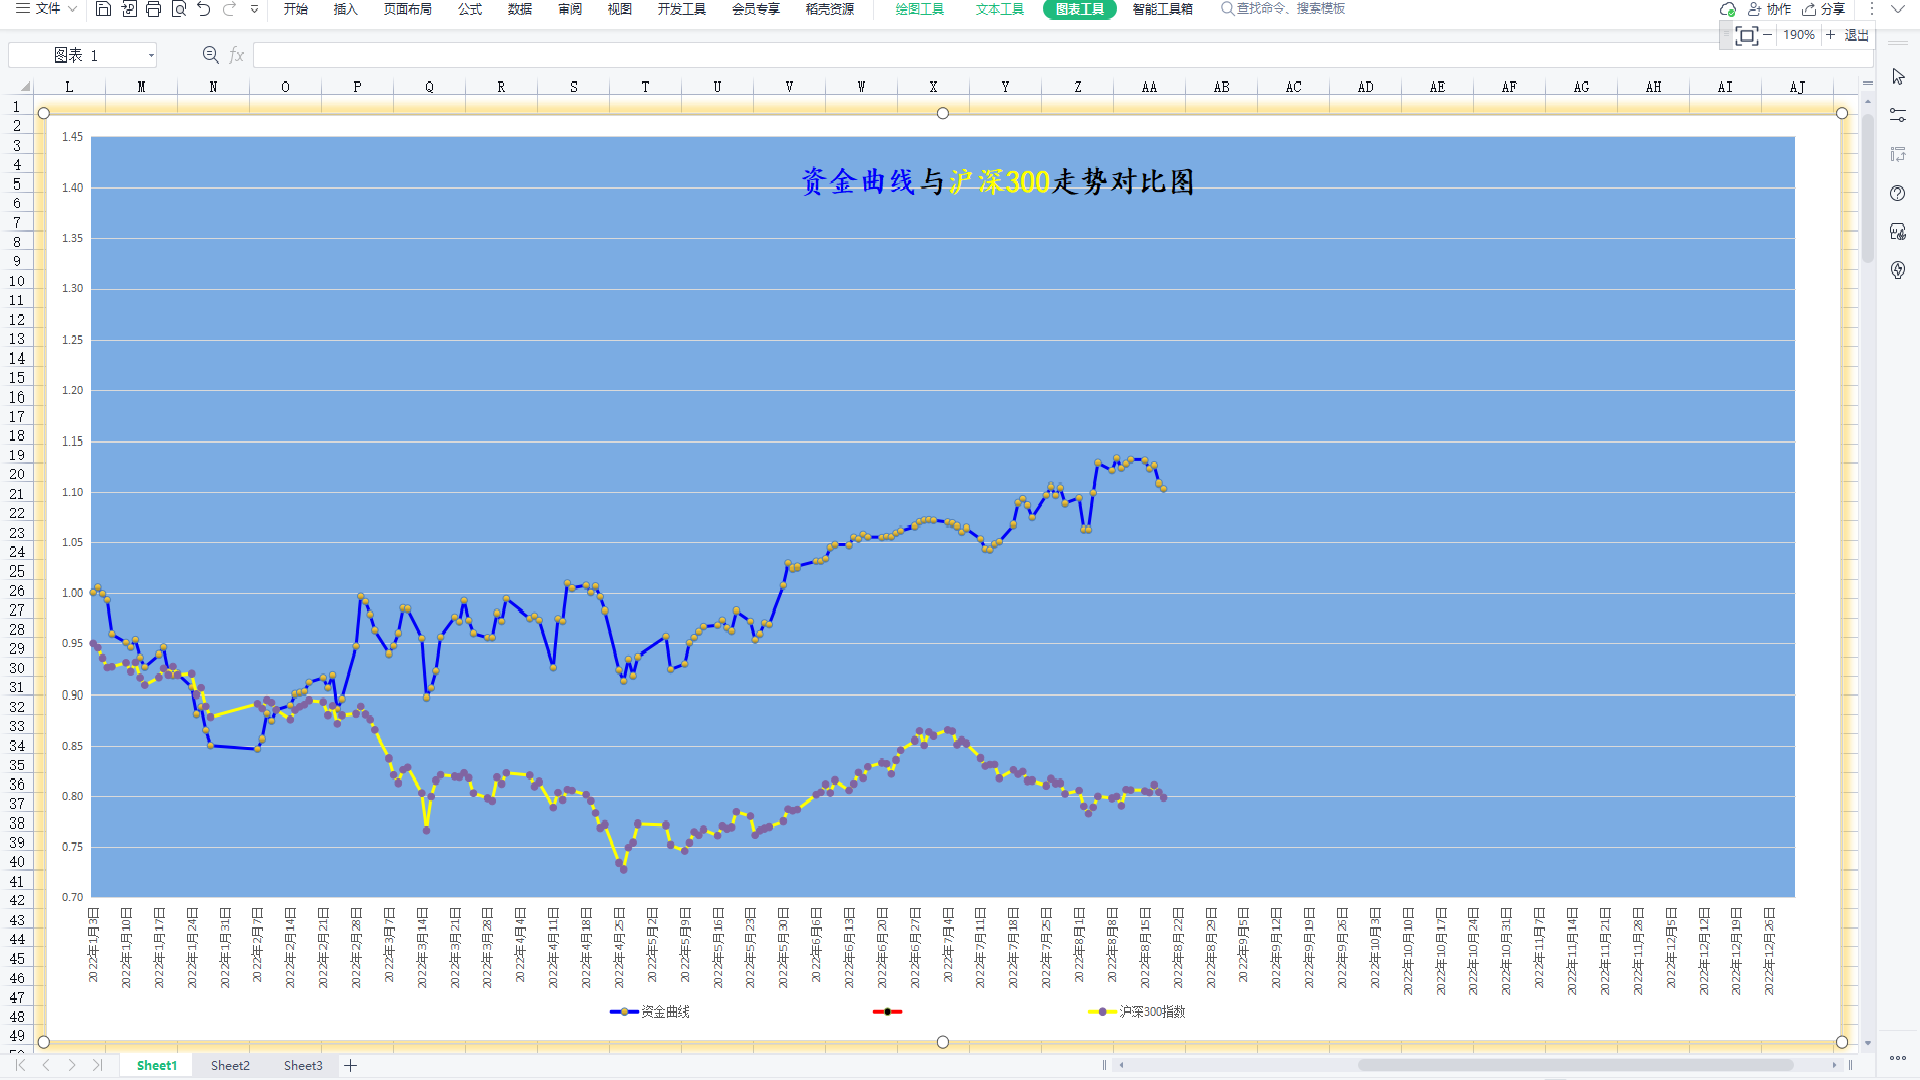This screenshot has width=1920, height=1080.
Task: Click 退出 to exit full-screen mode
Action: coord(1857,35)
